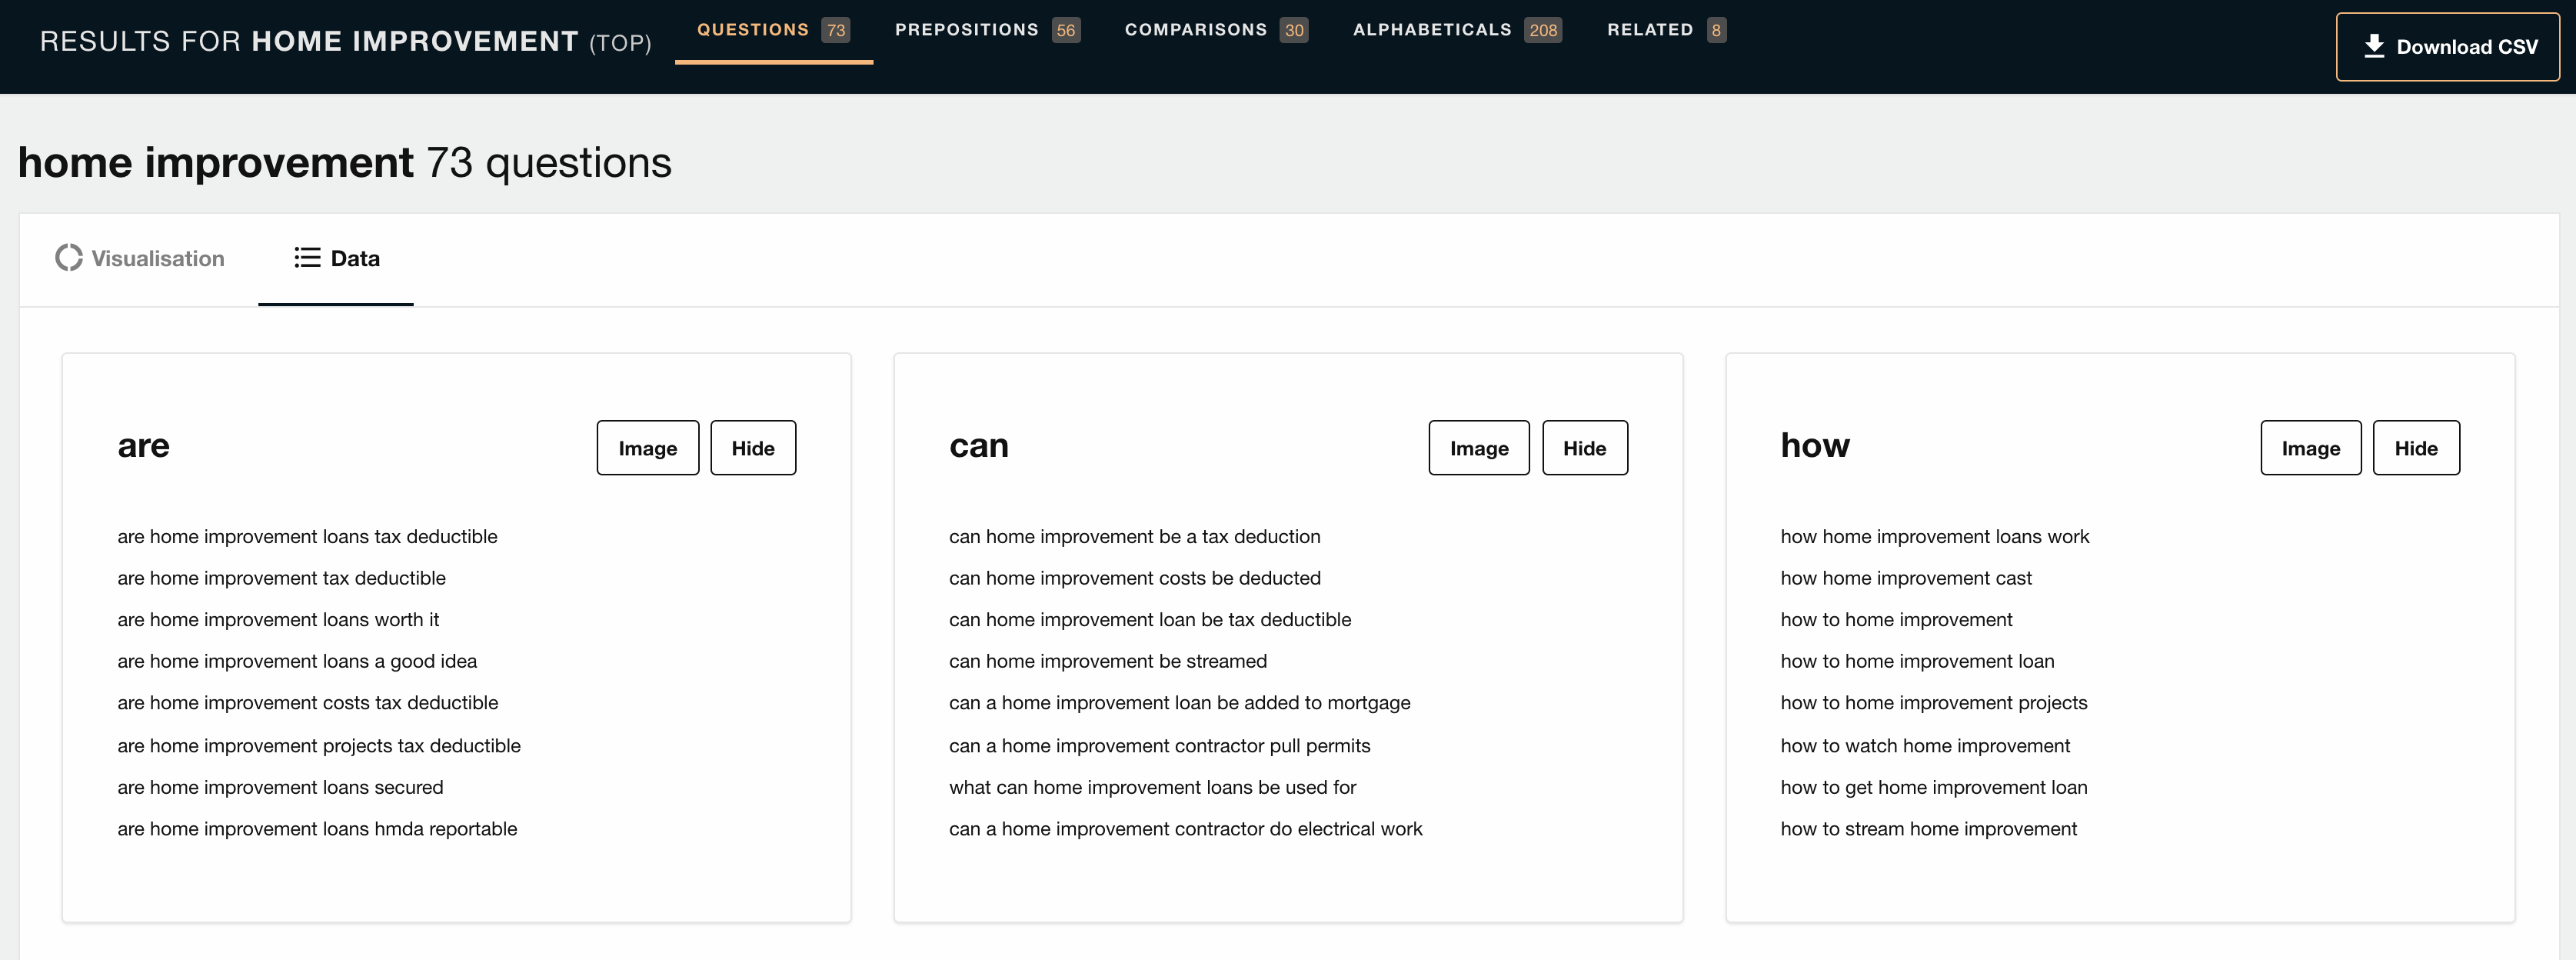Click "how to watch home improvement" question
The height and width of the screenshot is (960, 2576).
[1925, 746]
